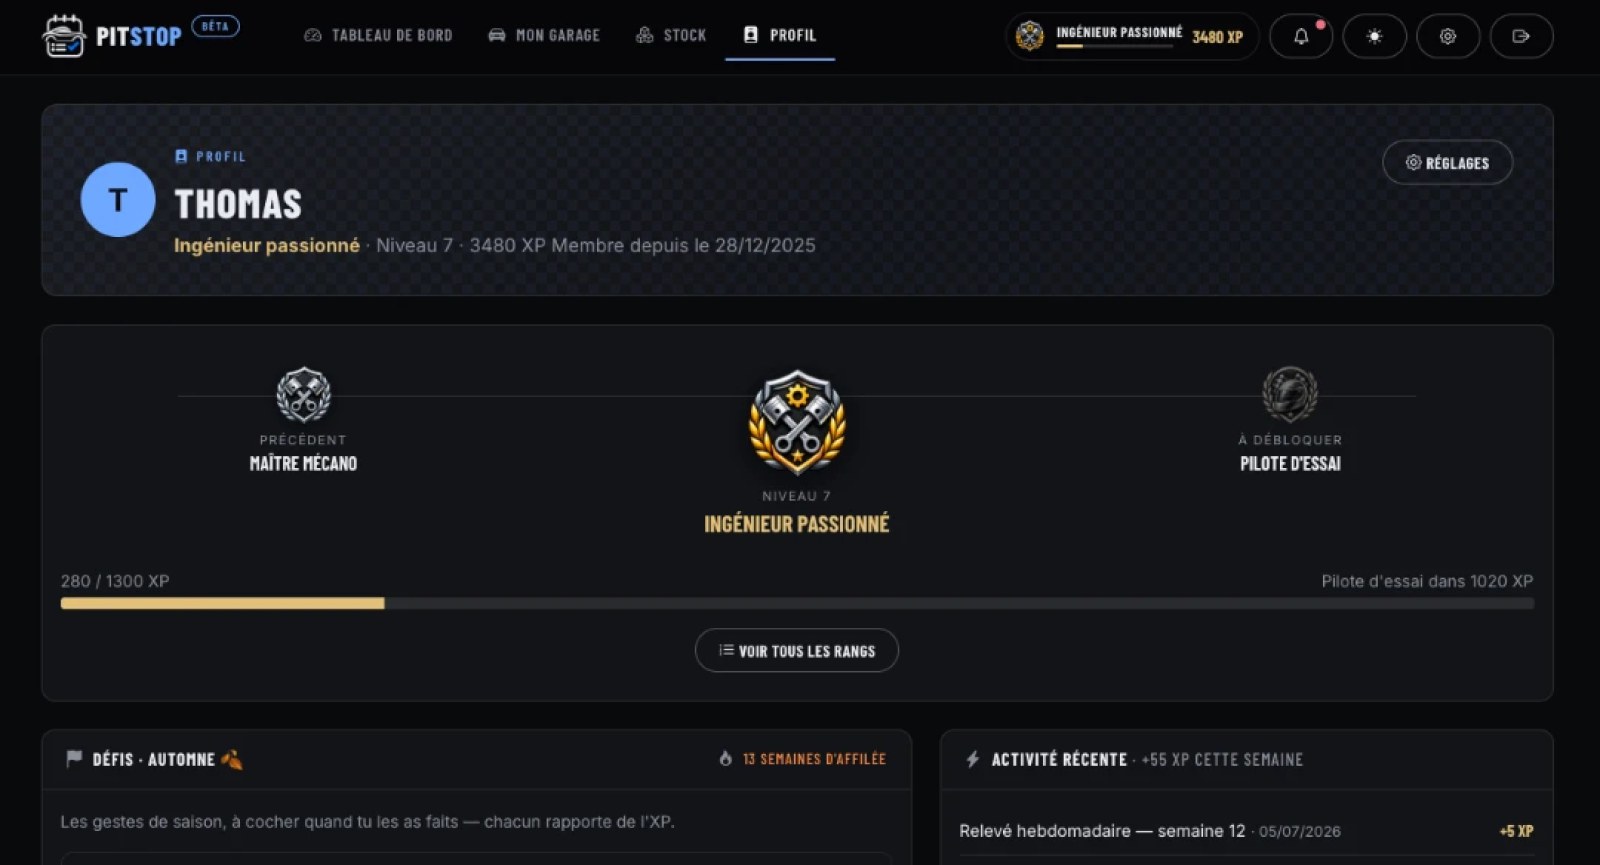
Task: Expand Voir tous les rangs list
Action: pyautogui.click(x=797, y=651)
